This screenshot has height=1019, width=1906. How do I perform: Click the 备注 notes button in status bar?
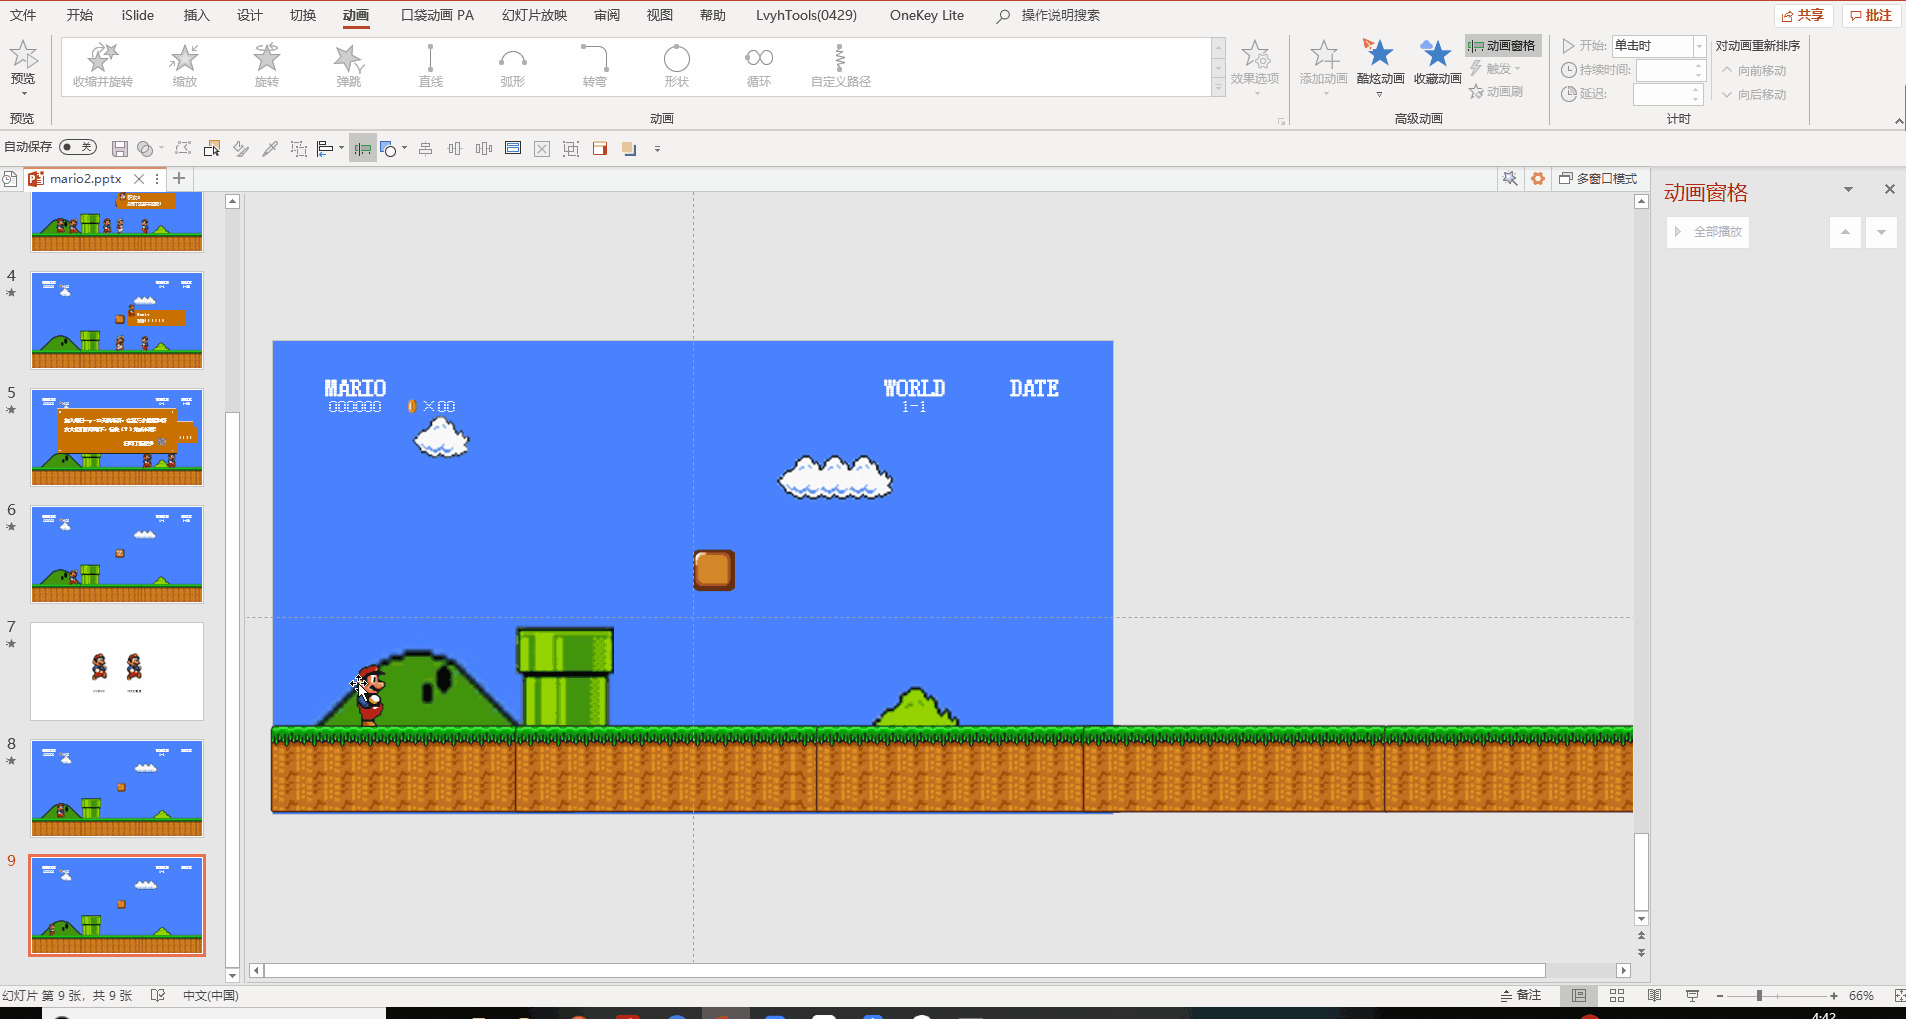pyautogui.click(x=1521, y=995)
